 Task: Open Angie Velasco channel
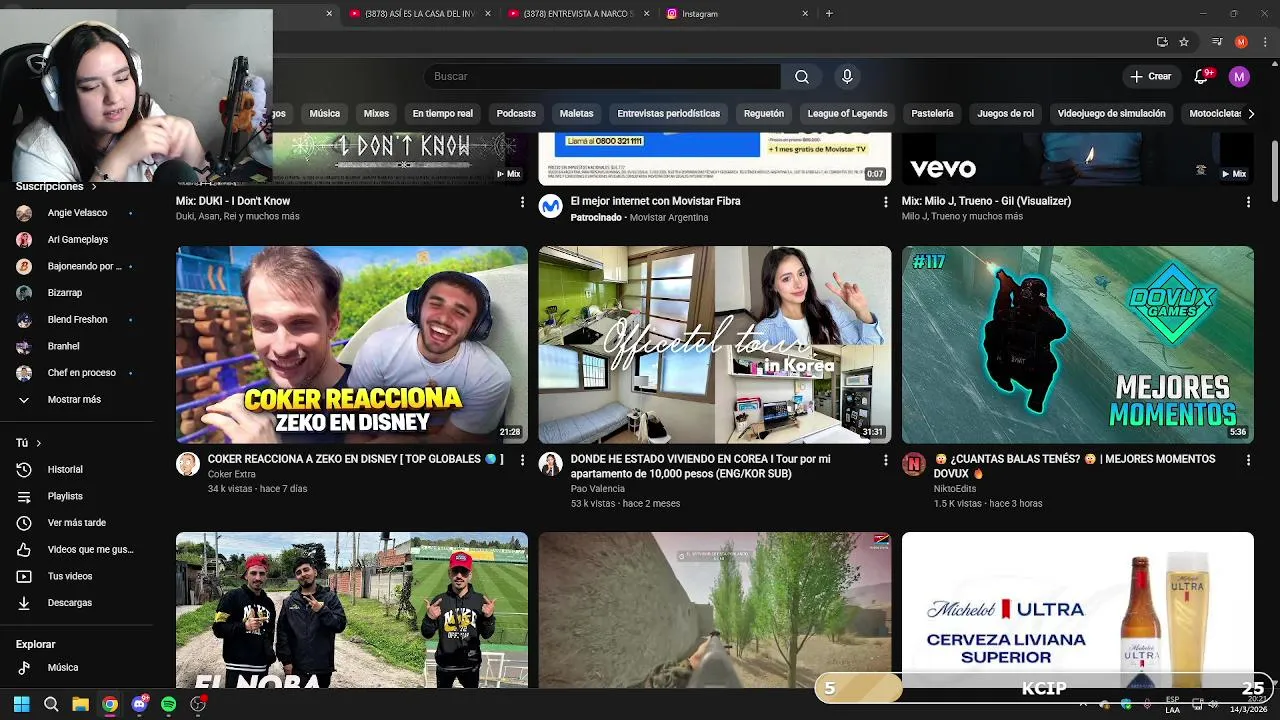coord(76,213)
